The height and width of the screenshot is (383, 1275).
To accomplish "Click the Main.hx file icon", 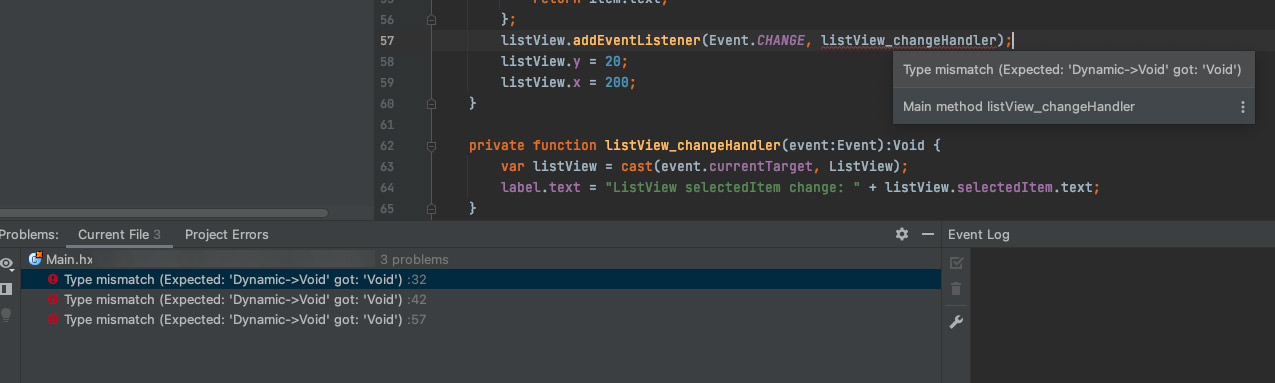I will click(x=35, y=259).
